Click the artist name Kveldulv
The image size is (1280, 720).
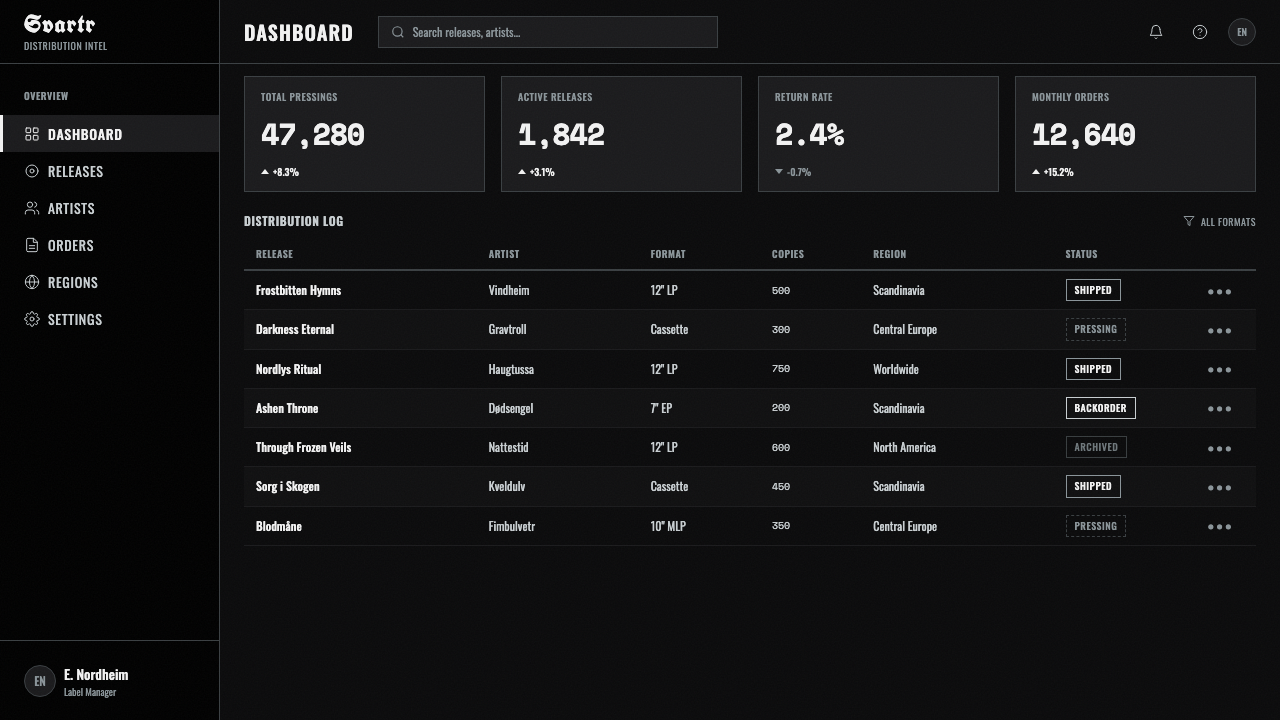pos(507,486)
